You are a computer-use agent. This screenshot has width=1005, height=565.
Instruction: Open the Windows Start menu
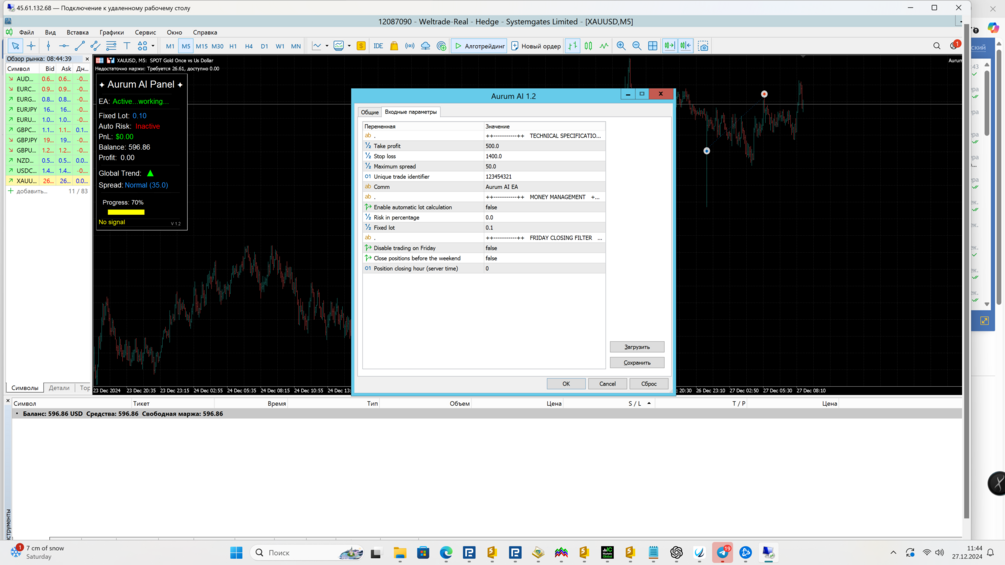(237, 552)
